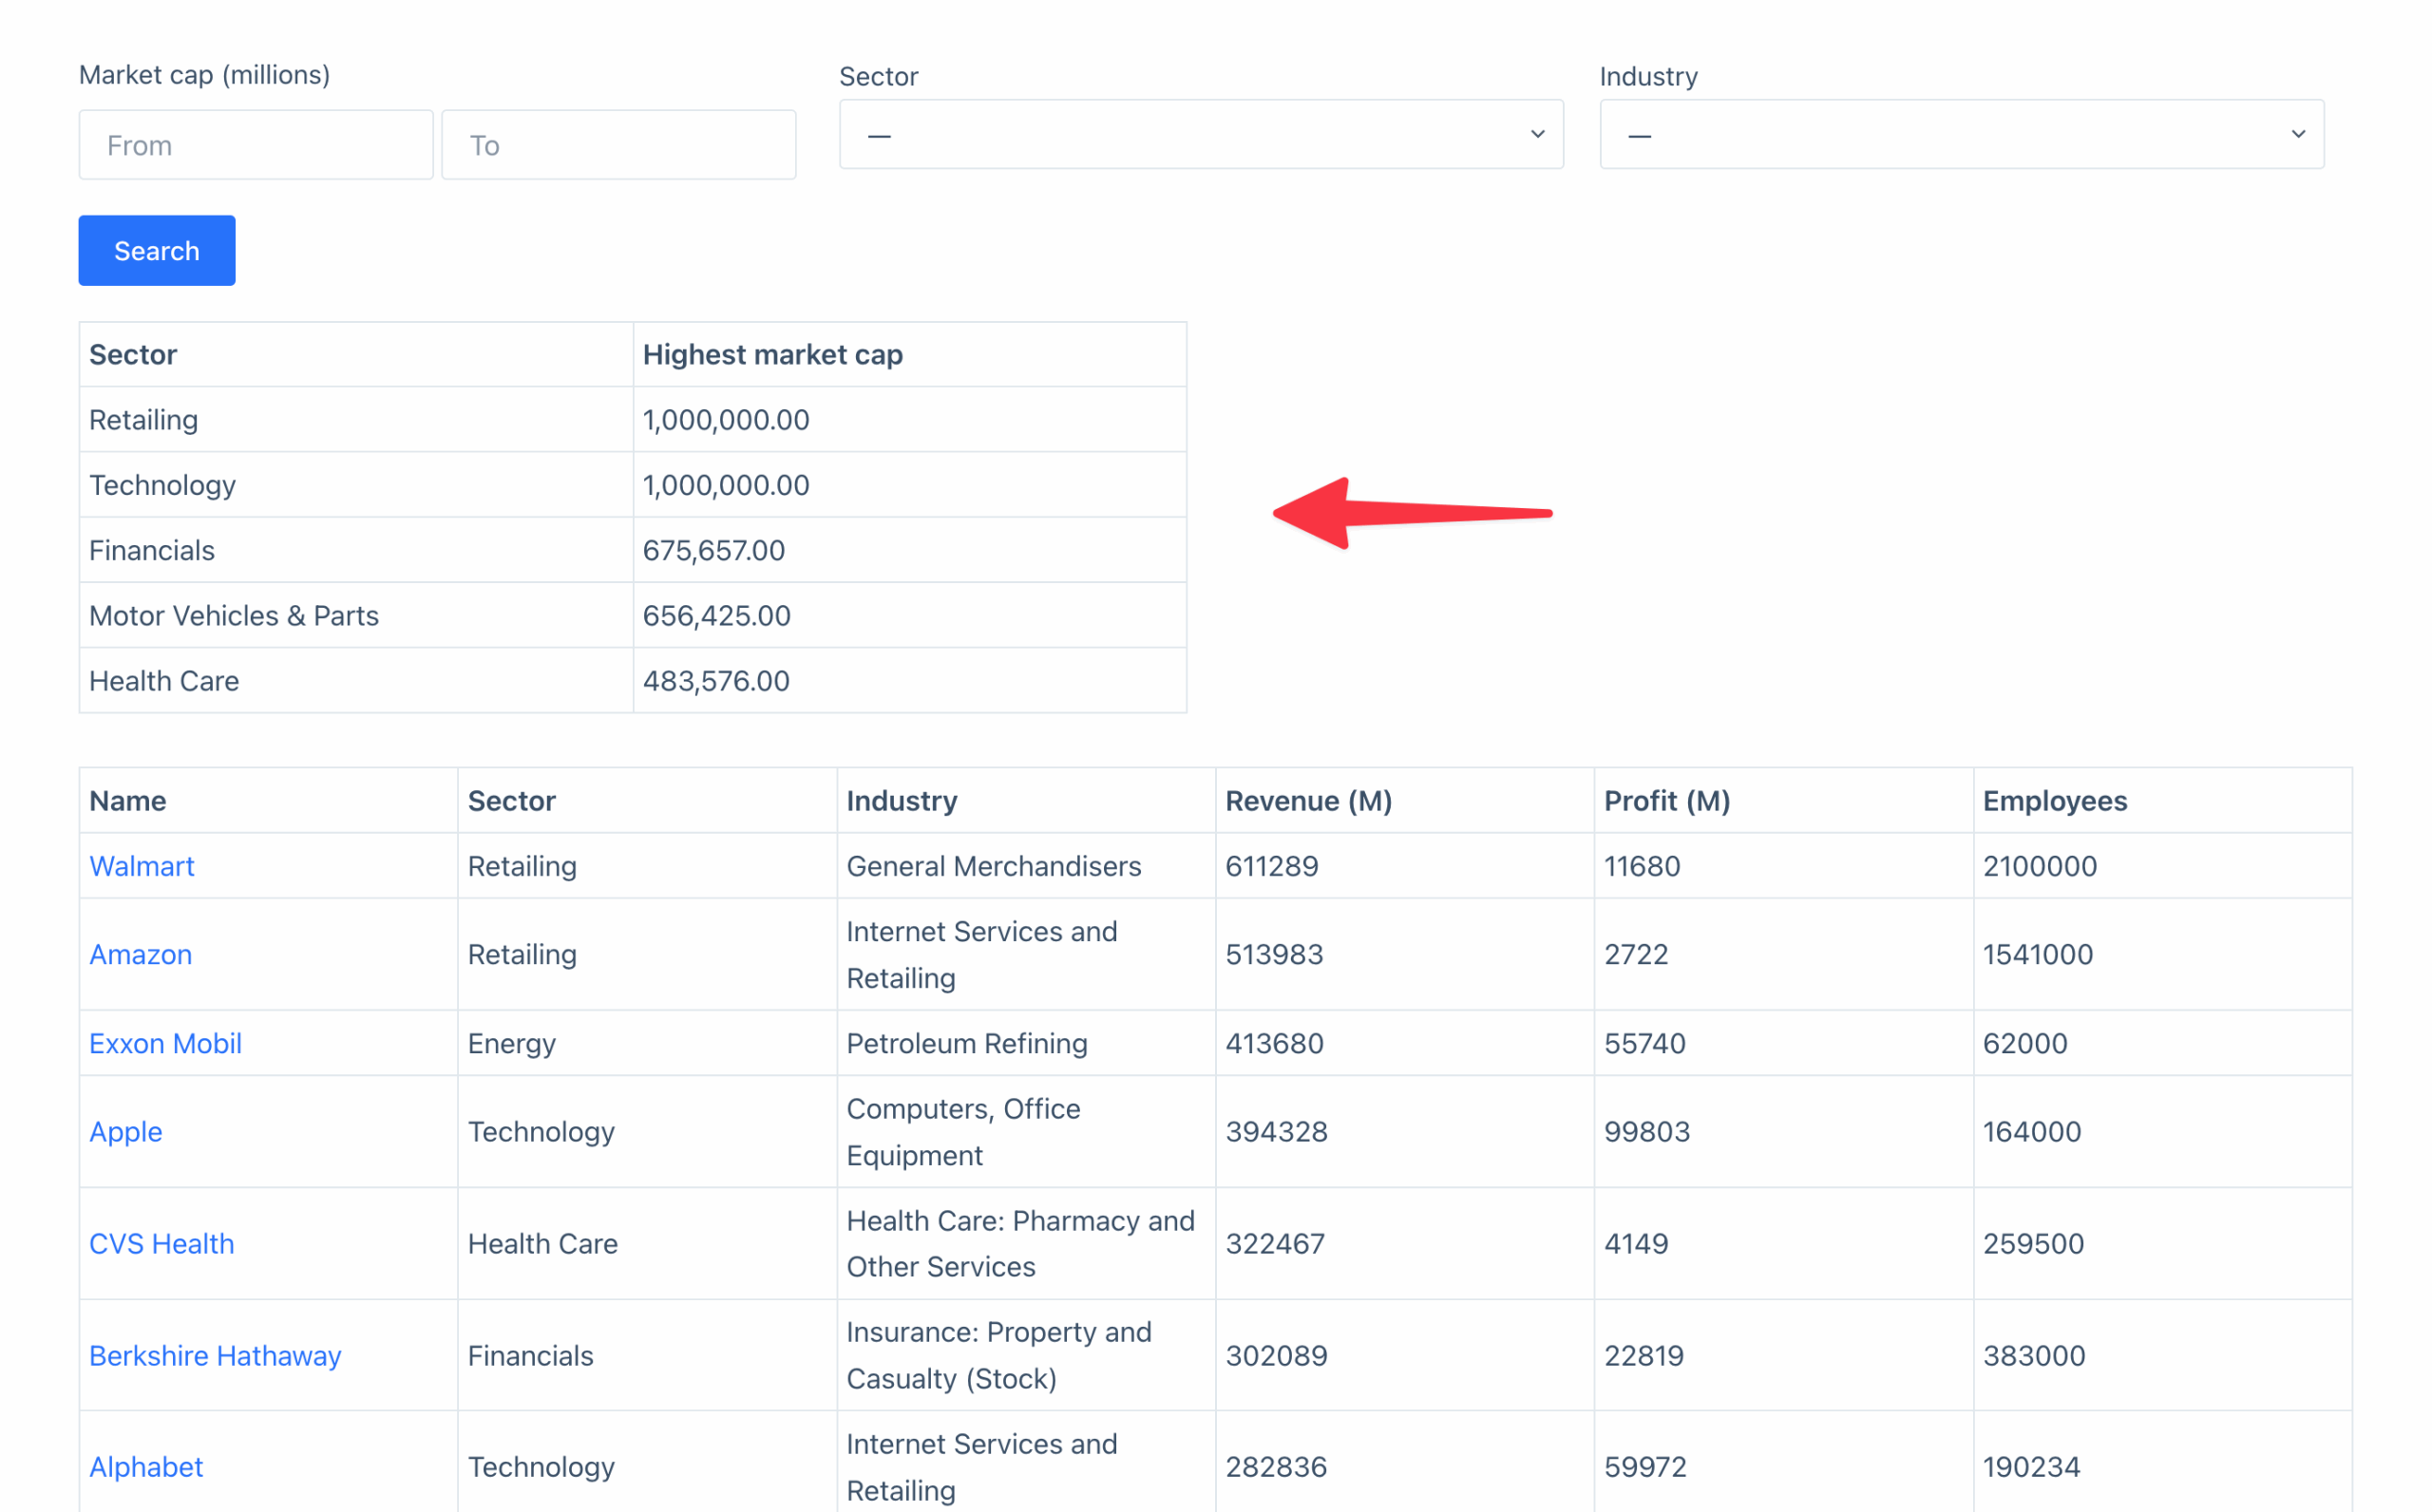Open the Industry dropdown
Viewport: 2432px width, 1512px height.
click(x=1960, y=134)
